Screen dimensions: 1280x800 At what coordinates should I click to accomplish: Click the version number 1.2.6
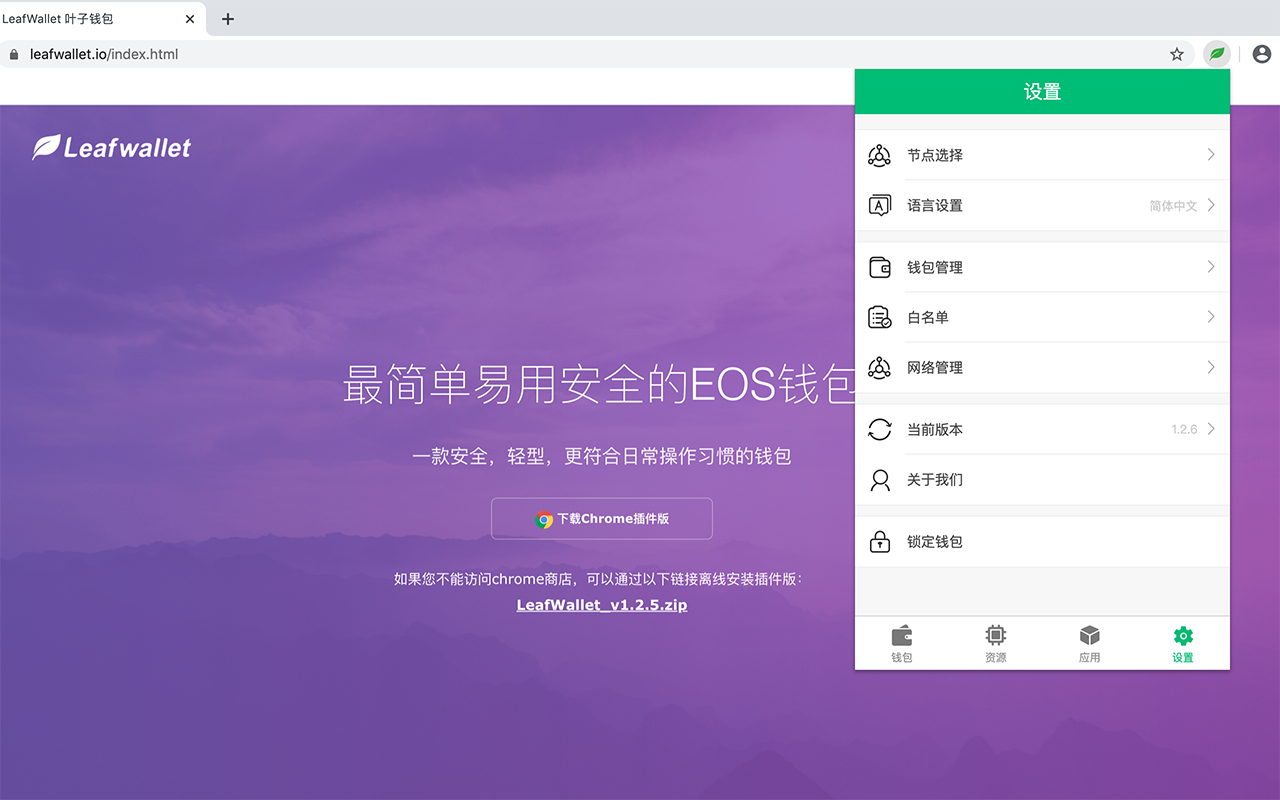coord(1184,429)
